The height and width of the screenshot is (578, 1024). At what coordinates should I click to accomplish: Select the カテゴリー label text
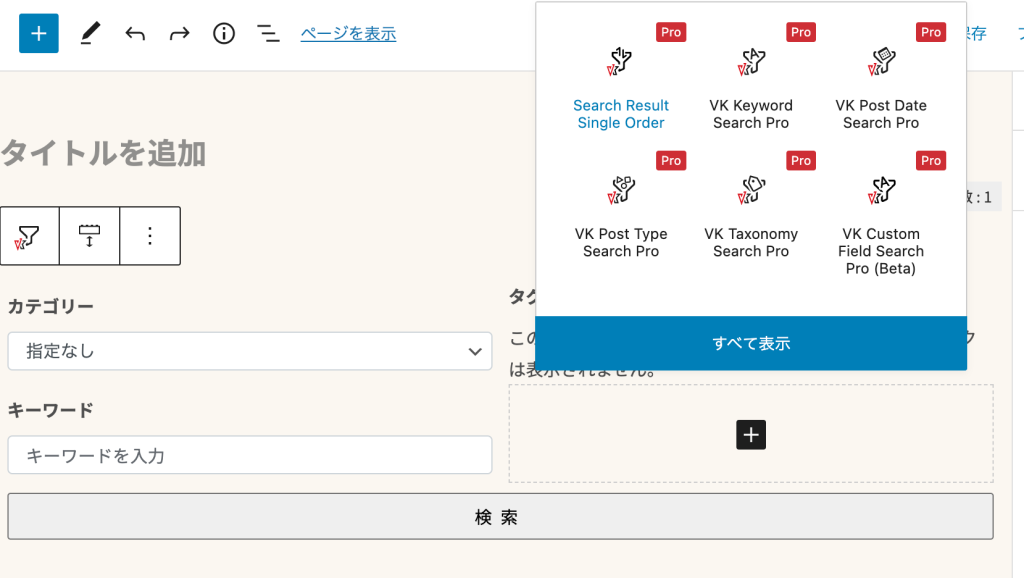pyautogui.click(x=50, y=306)
